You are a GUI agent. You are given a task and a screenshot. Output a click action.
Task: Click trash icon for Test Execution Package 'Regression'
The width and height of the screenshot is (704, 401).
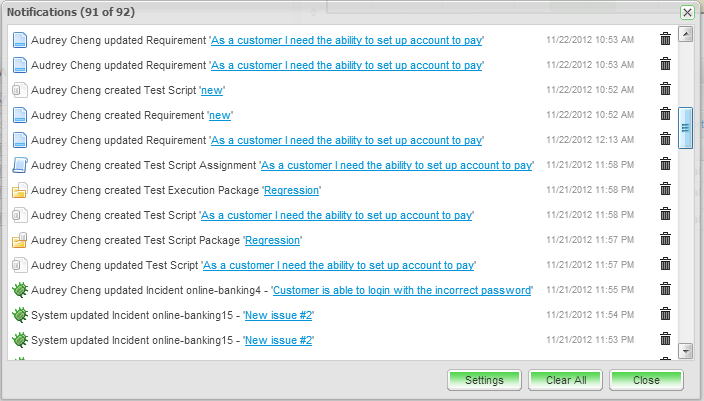(665, 189)
